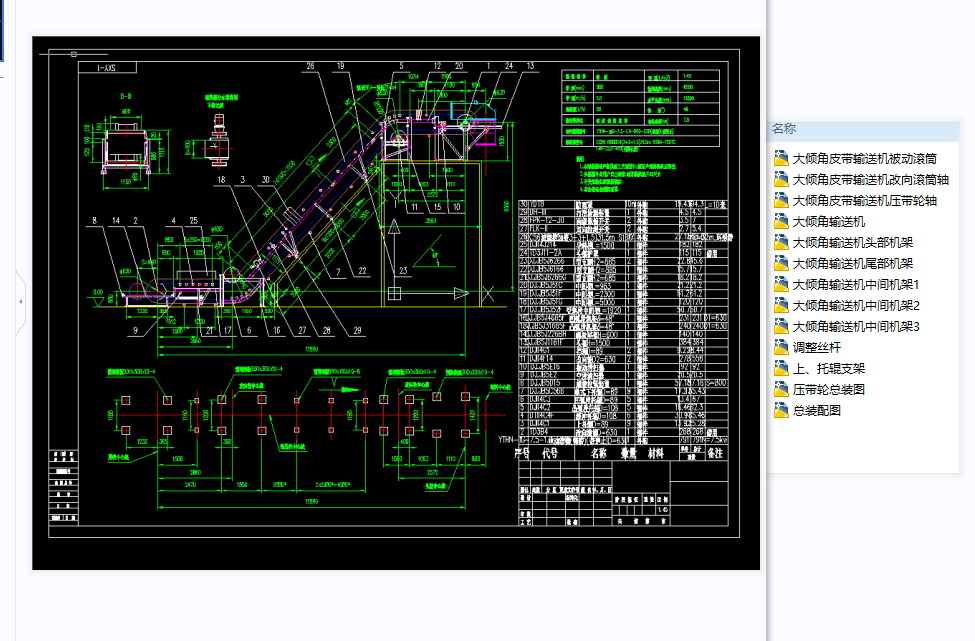975x641 pixels.
Task: Click the icon beside 上、托辊支架
Action: (x=781, y=369)
